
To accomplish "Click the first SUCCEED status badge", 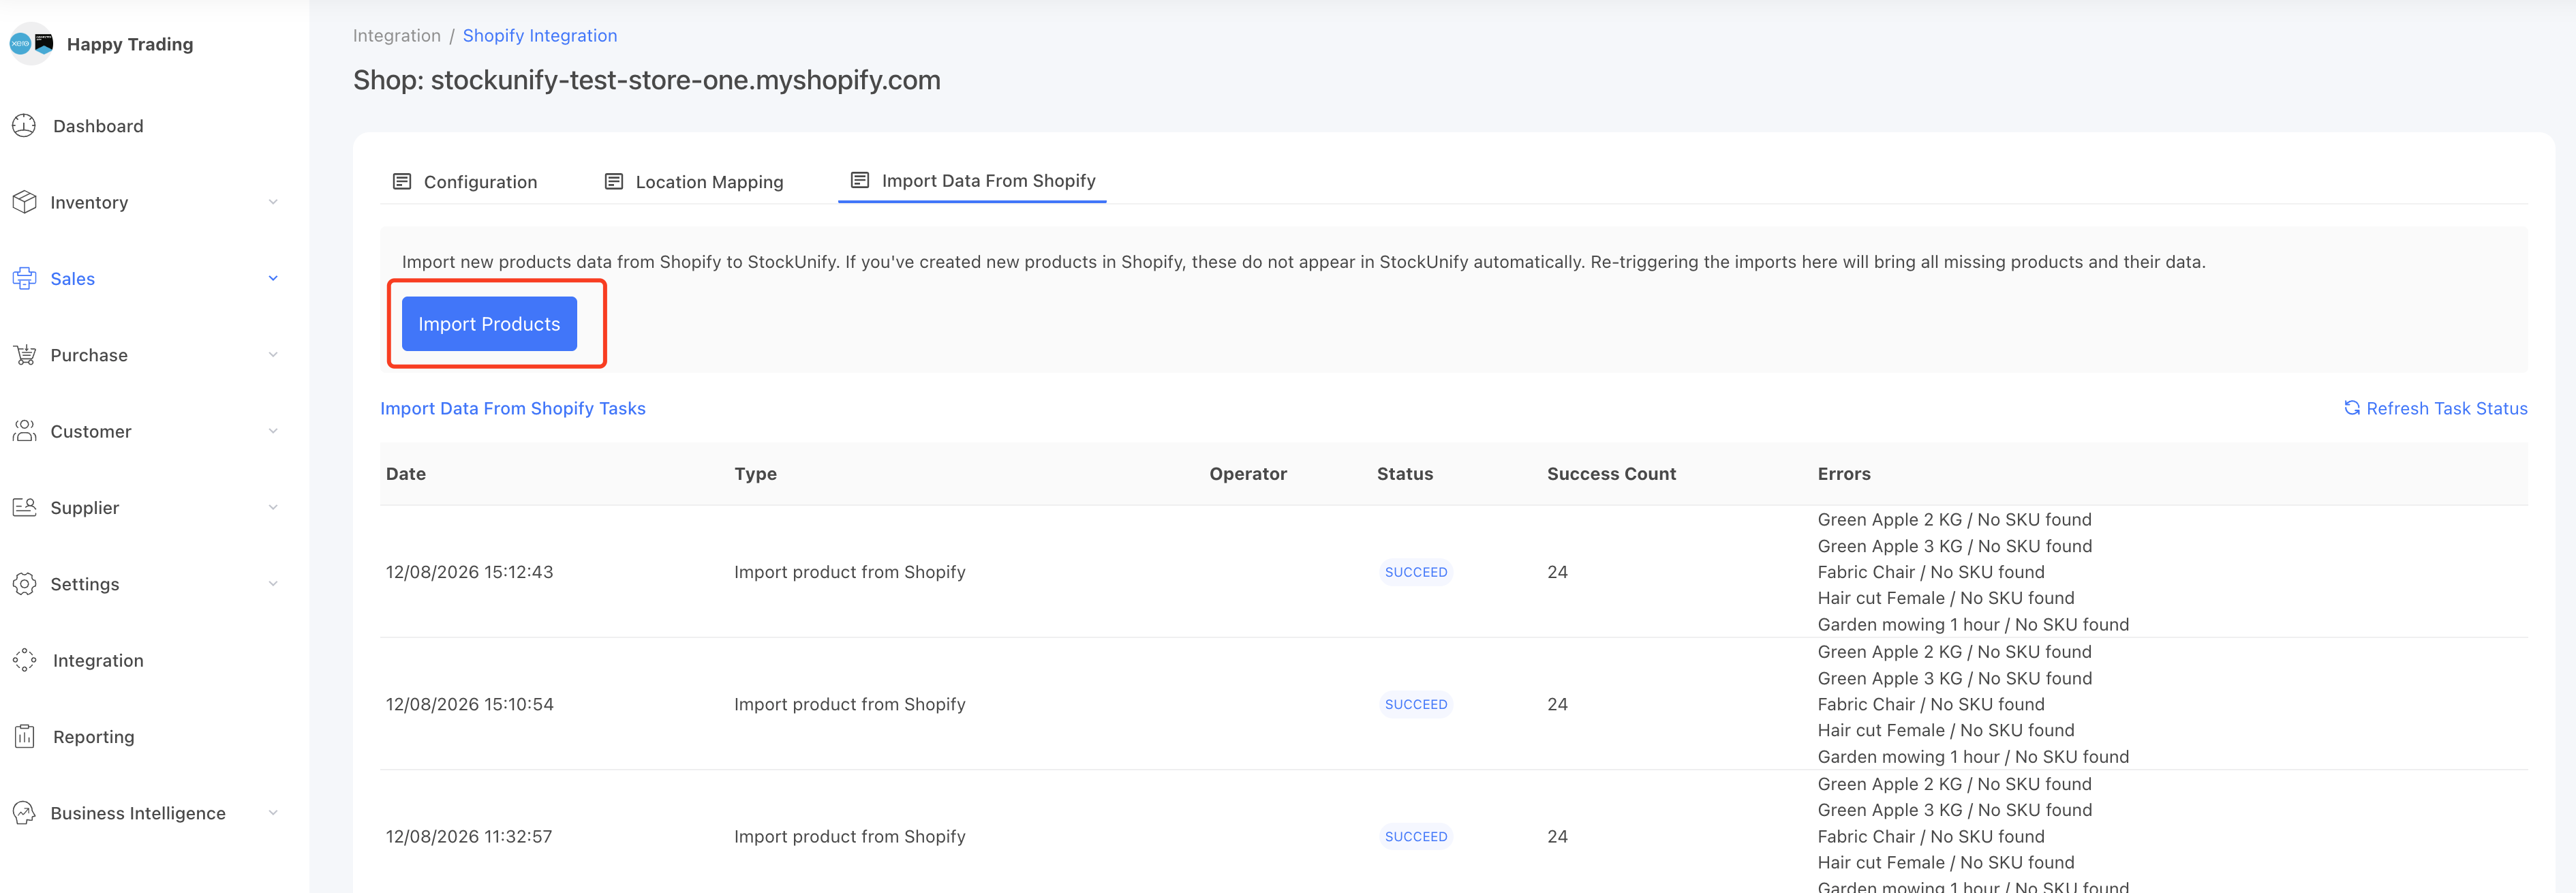I will pyautogui.click(x=1416, y=572).
